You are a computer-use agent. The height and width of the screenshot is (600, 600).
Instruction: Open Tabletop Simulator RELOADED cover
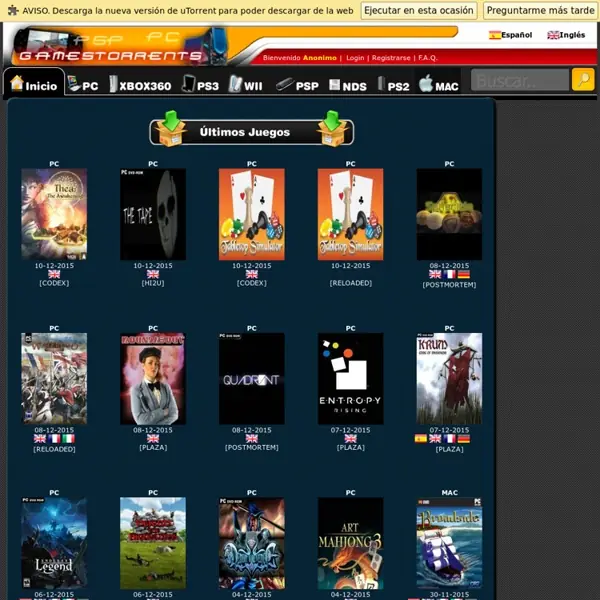coord(350,214)
